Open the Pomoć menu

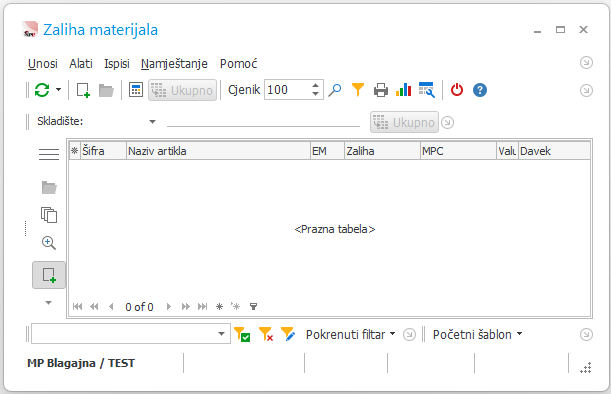[x=238, y=64]
